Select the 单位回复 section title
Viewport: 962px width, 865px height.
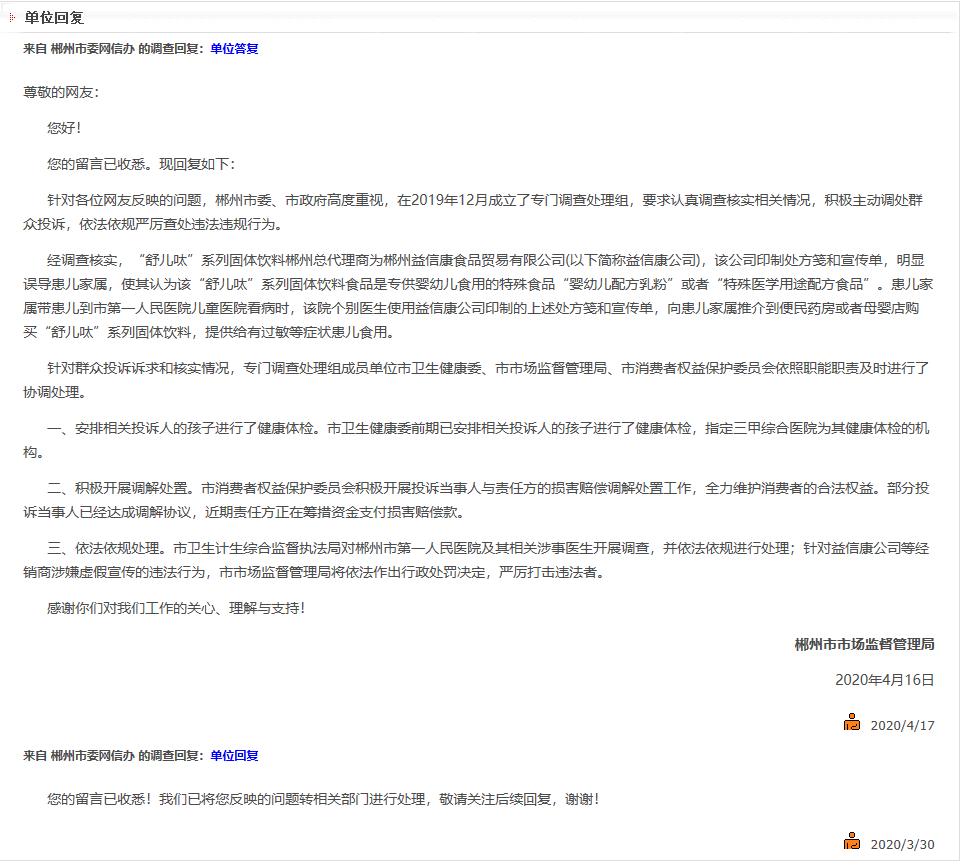click(50, 17)
